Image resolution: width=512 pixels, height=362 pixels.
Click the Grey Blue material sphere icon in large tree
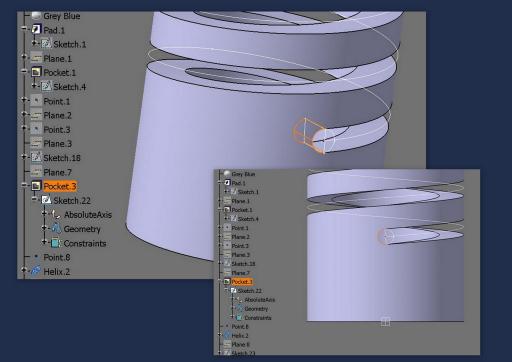point(36,16)
